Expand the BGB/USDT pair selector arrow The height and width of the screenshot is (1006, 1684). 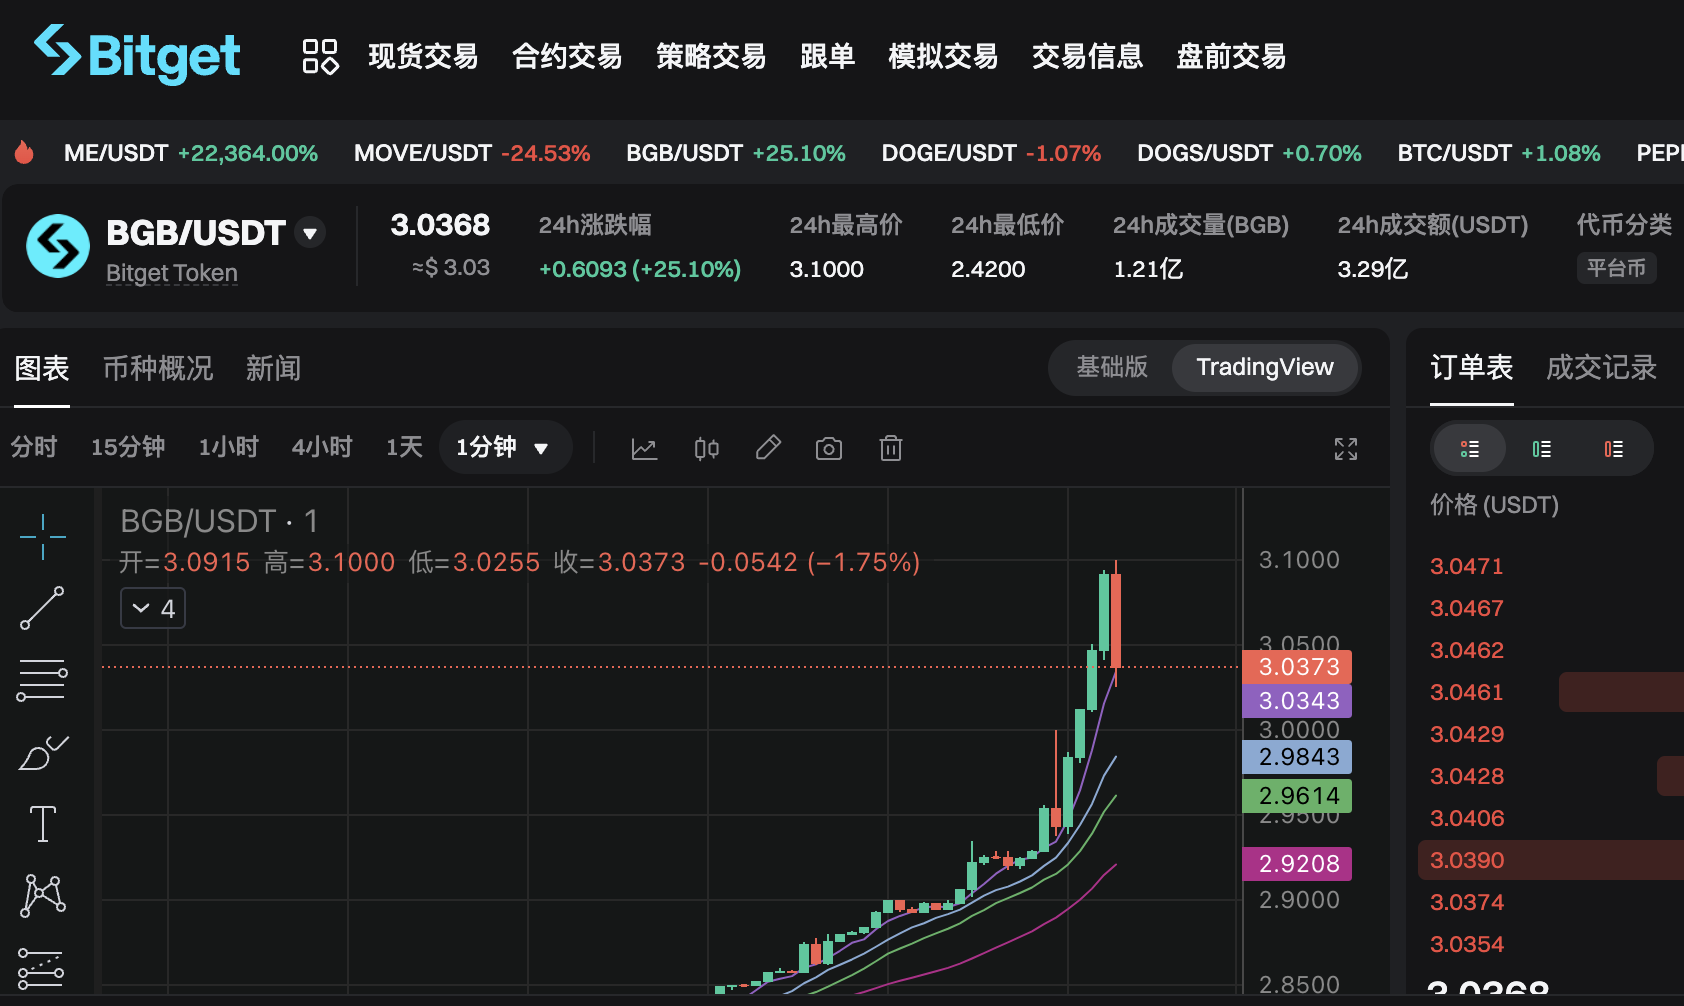click(x=310, y=233)
